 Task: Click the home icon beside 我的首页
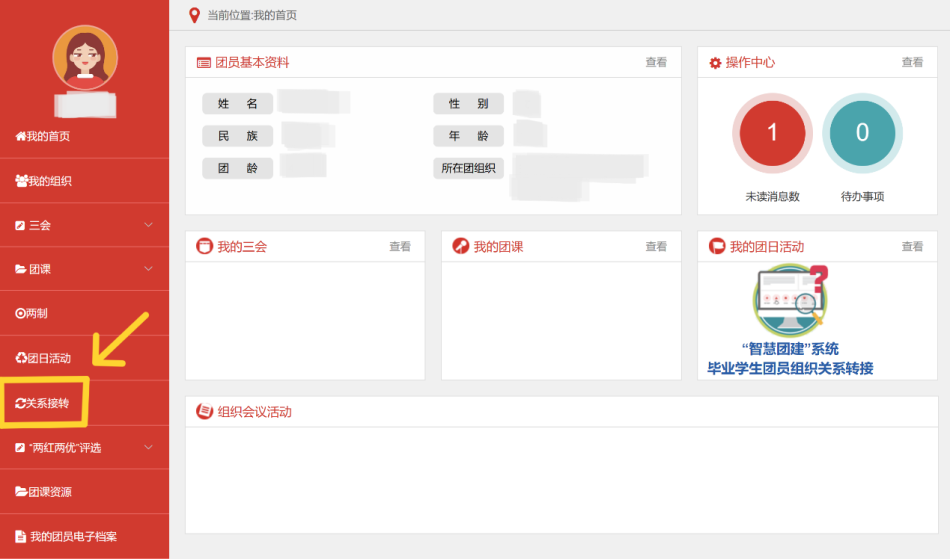point(21,136)
